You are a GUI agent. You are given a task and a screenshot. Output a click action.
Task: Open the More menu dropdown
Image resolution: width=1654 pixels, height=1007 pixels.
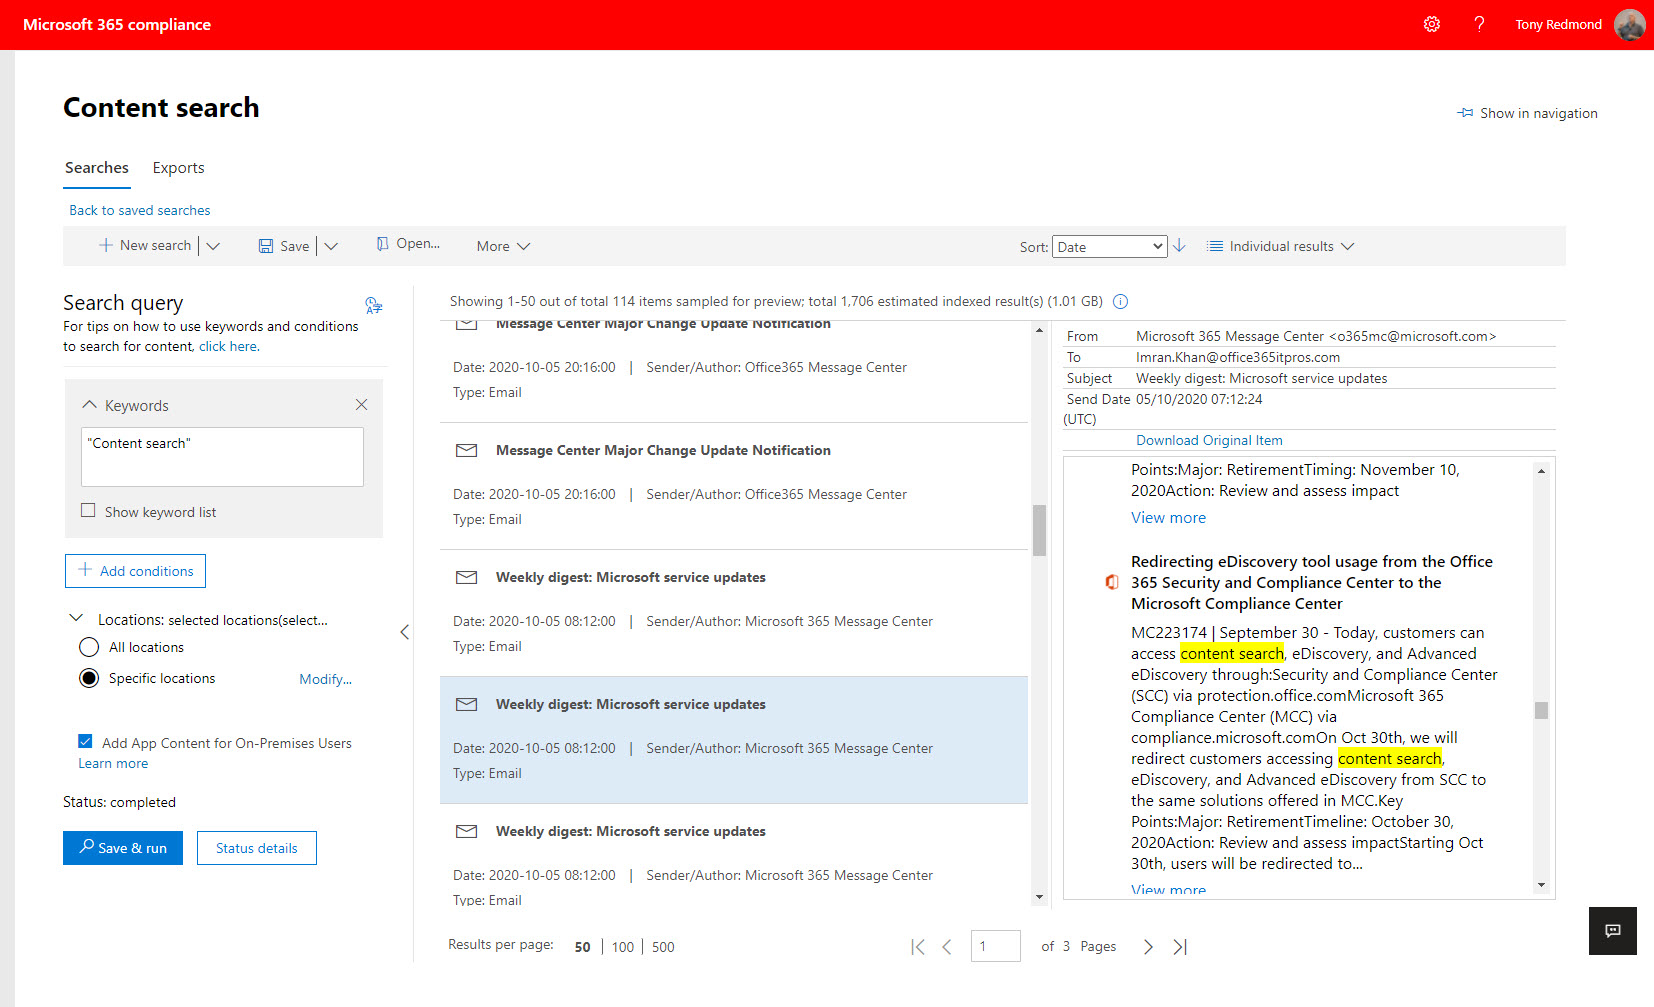(x=503, y=246)
